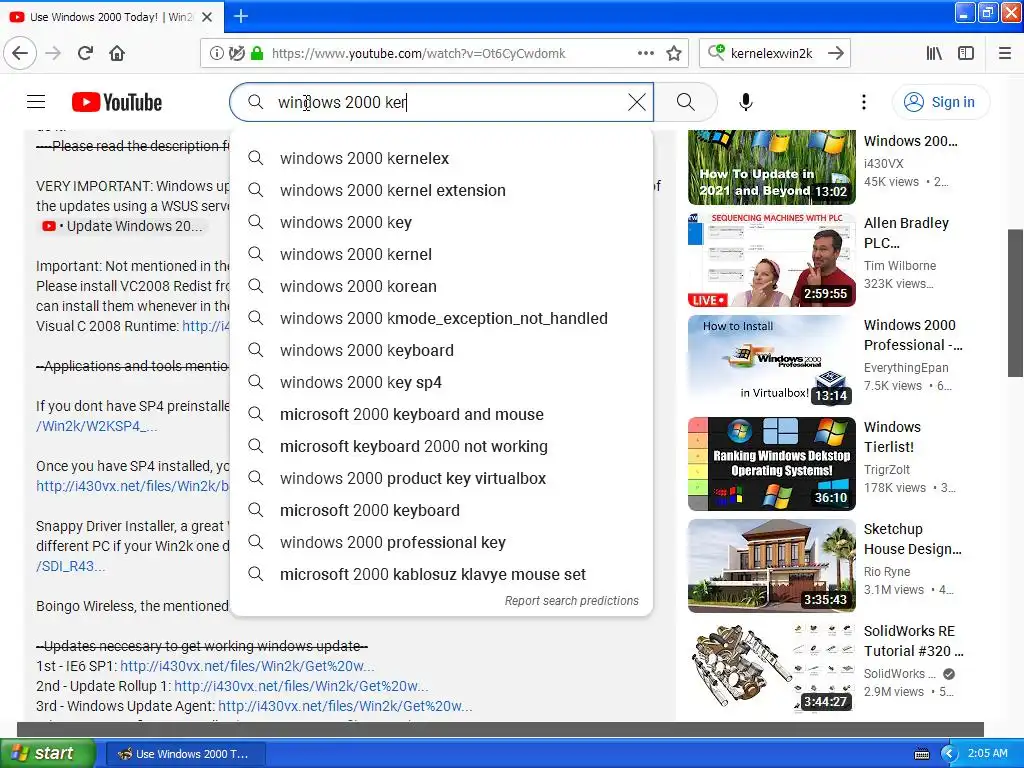The image size is (1024, 768).
Task: Open the Update Rollup 1 download link
Action: 301,686
